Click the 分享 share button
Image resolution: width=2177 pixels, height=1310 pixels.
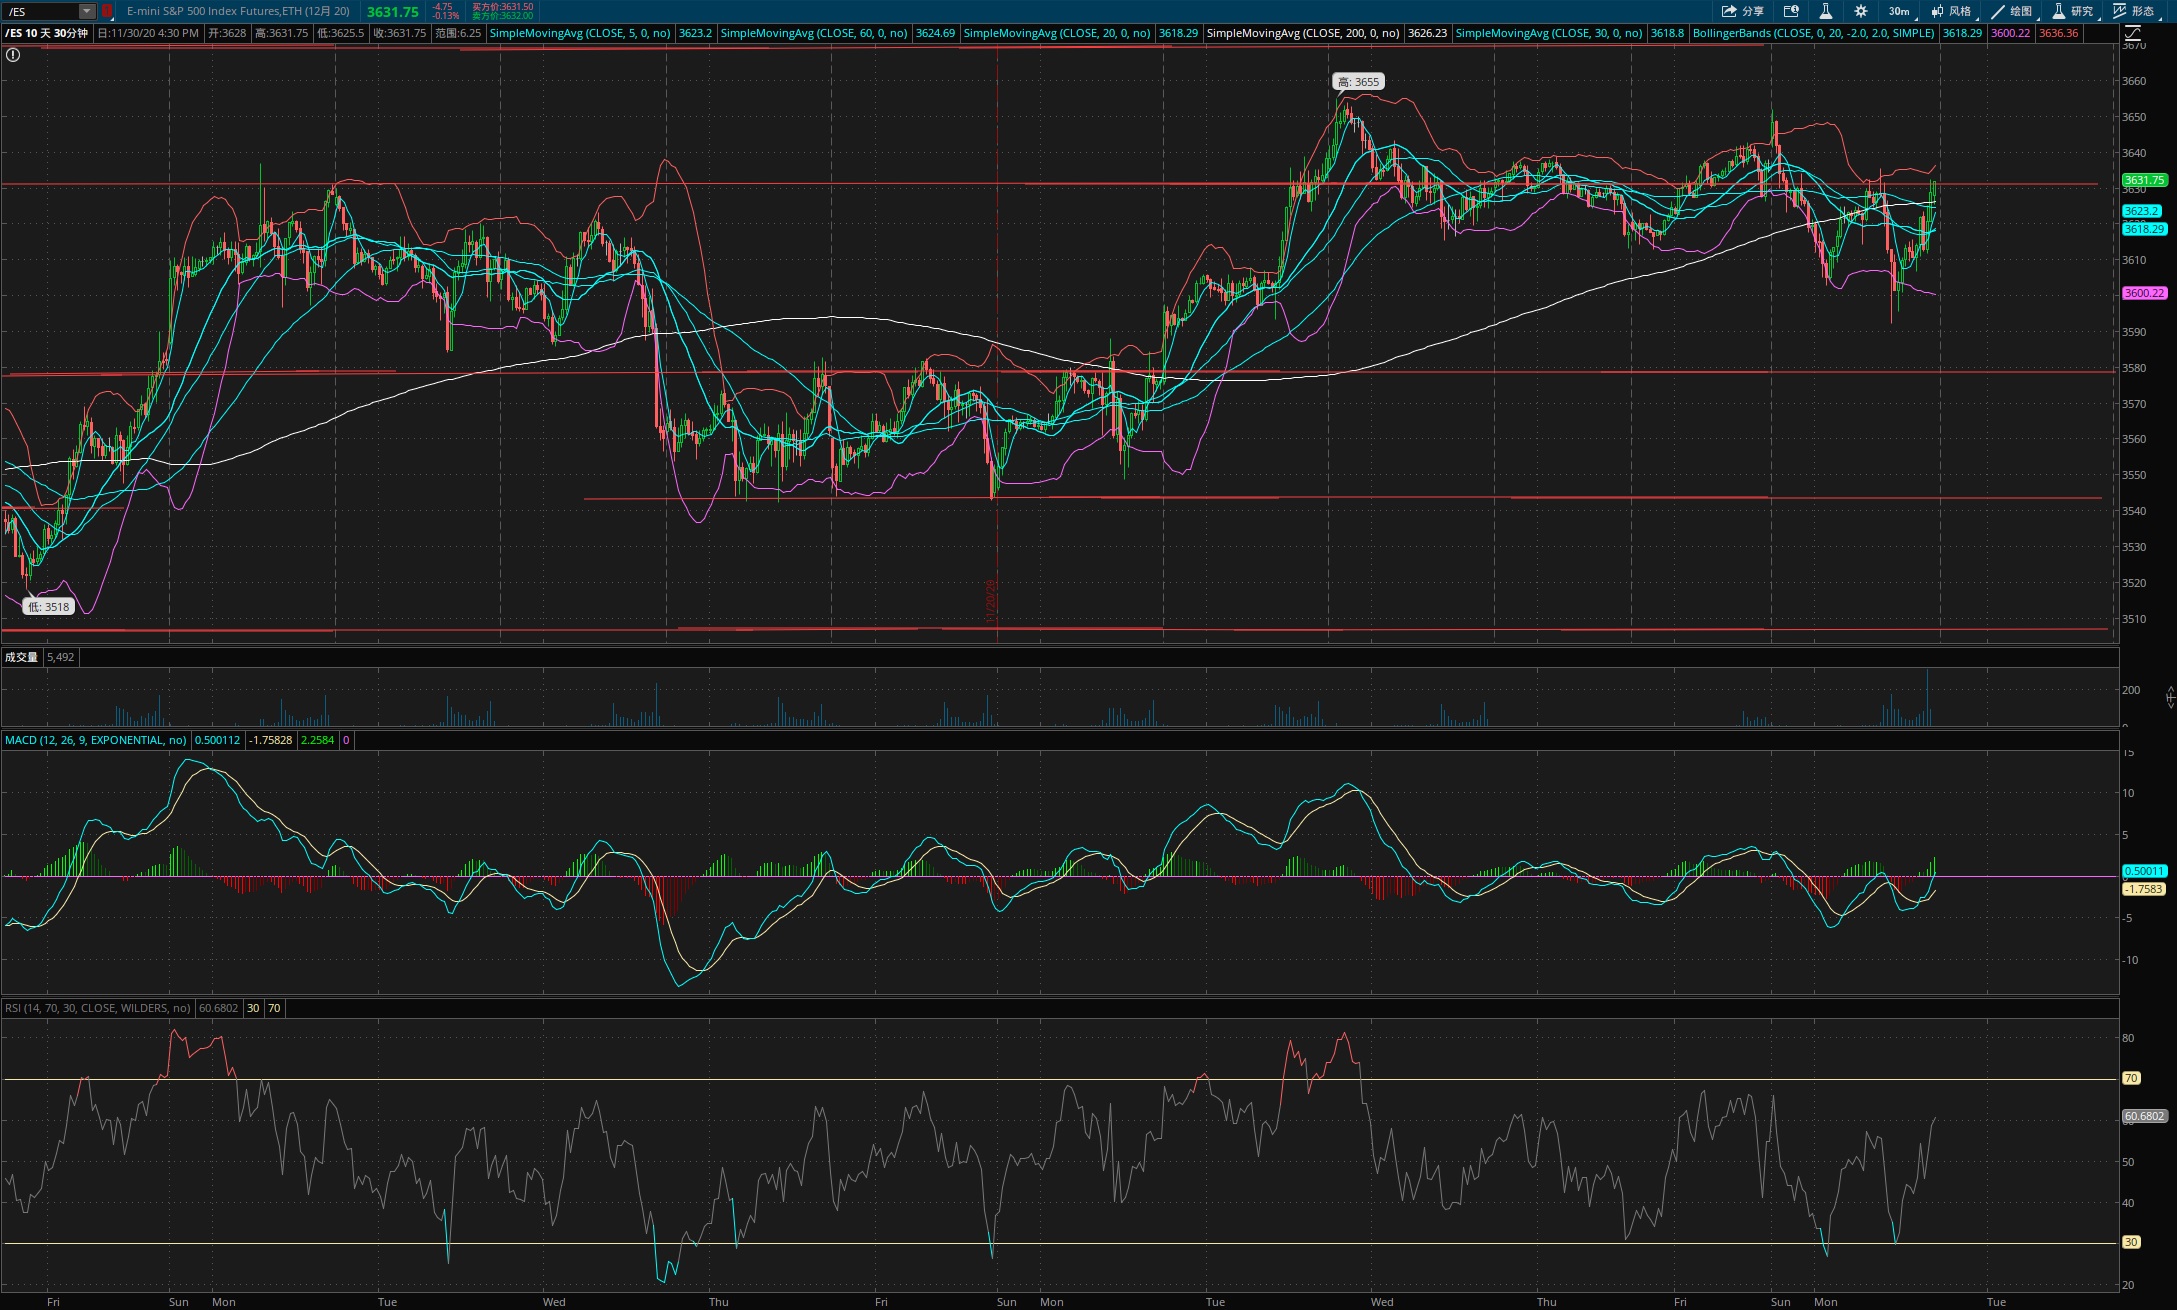point(1743,11)
